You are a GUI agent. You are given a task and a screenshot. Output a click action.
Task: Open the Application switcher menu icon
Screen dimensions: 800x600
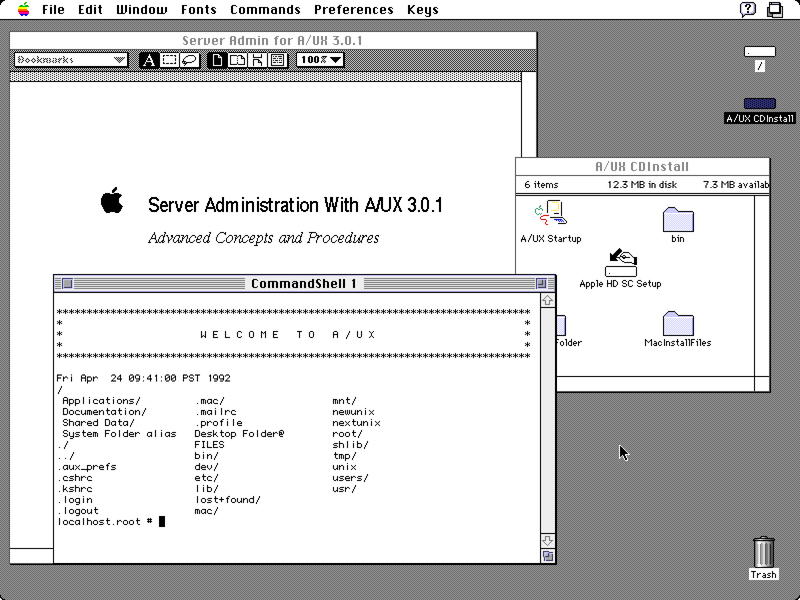click(x=775, y=10)
